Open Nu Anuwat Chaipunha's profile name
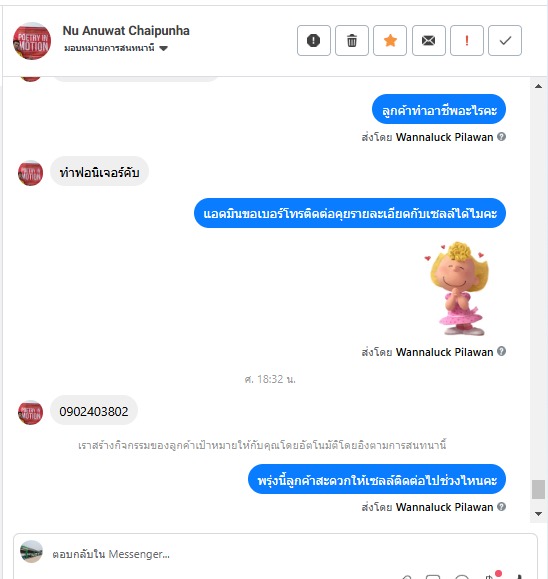 click(126, 31)
